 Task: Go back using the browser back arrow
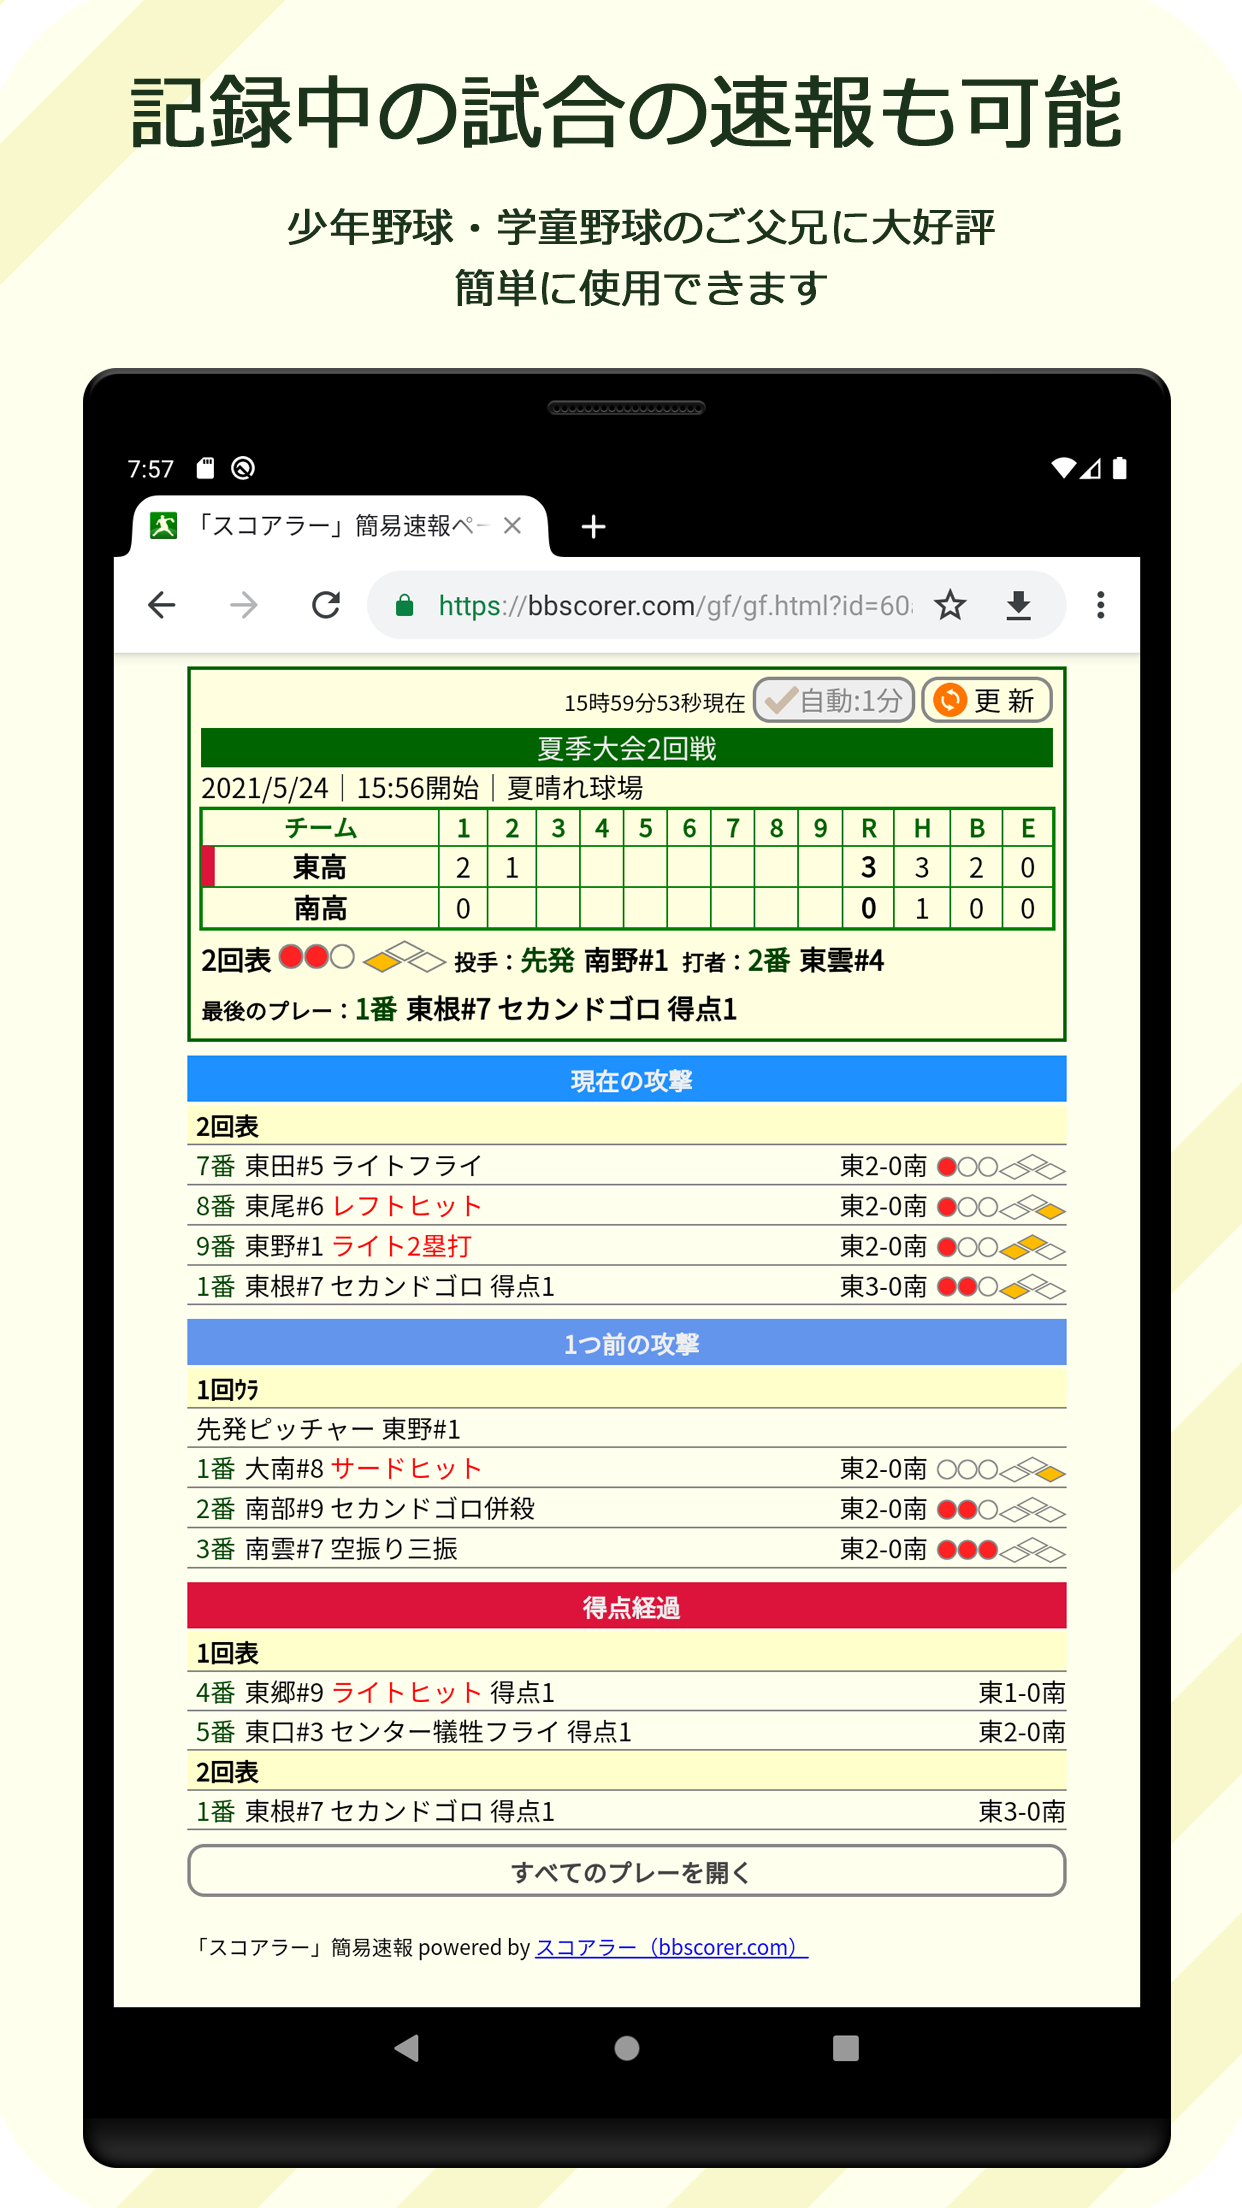point(162,605)
